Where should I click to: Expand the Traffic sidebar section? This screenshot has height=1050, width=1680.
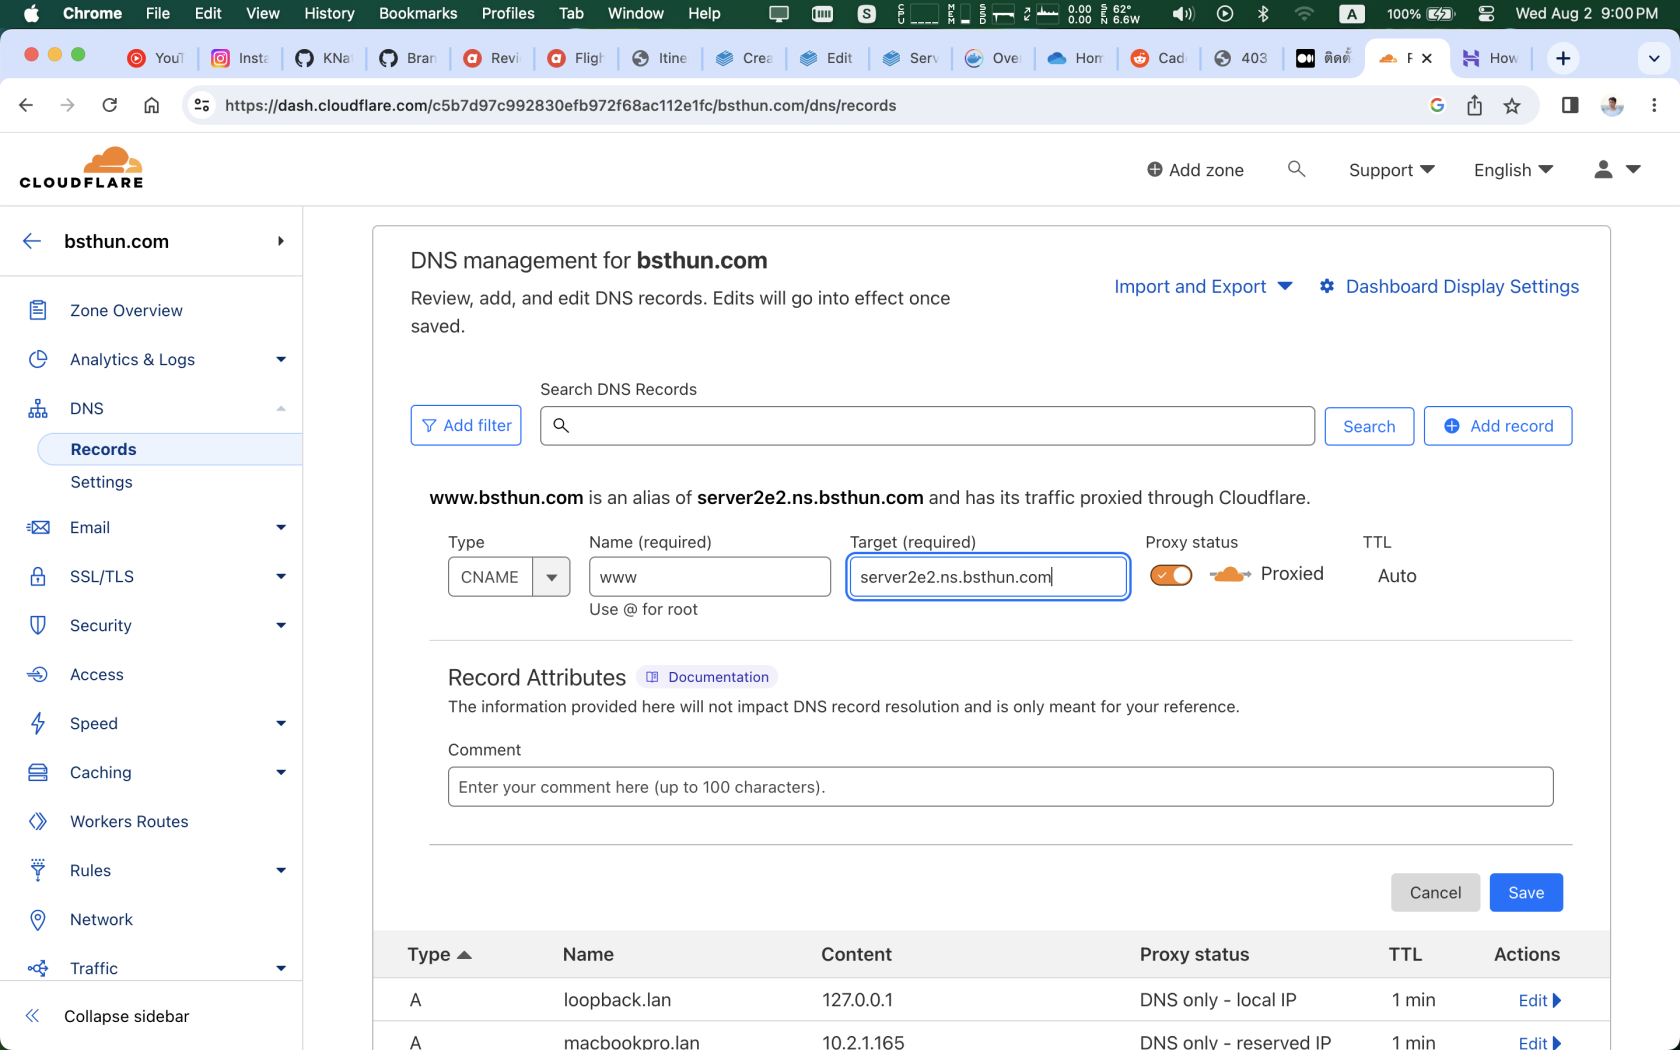tap(280, 968)
